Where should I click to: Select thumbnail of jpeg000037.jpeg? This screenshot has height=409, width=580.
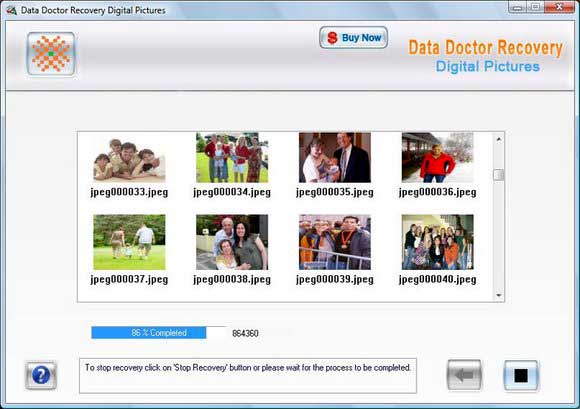tap(129, 242)
